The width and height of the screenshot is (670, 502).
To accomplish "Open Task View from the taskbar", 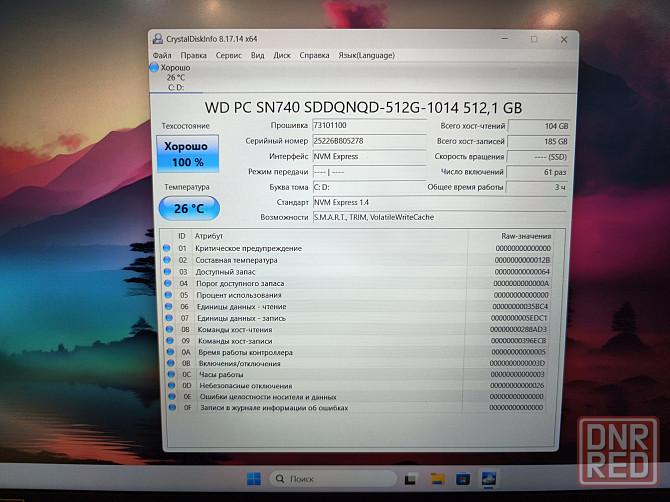I will 411,479.
